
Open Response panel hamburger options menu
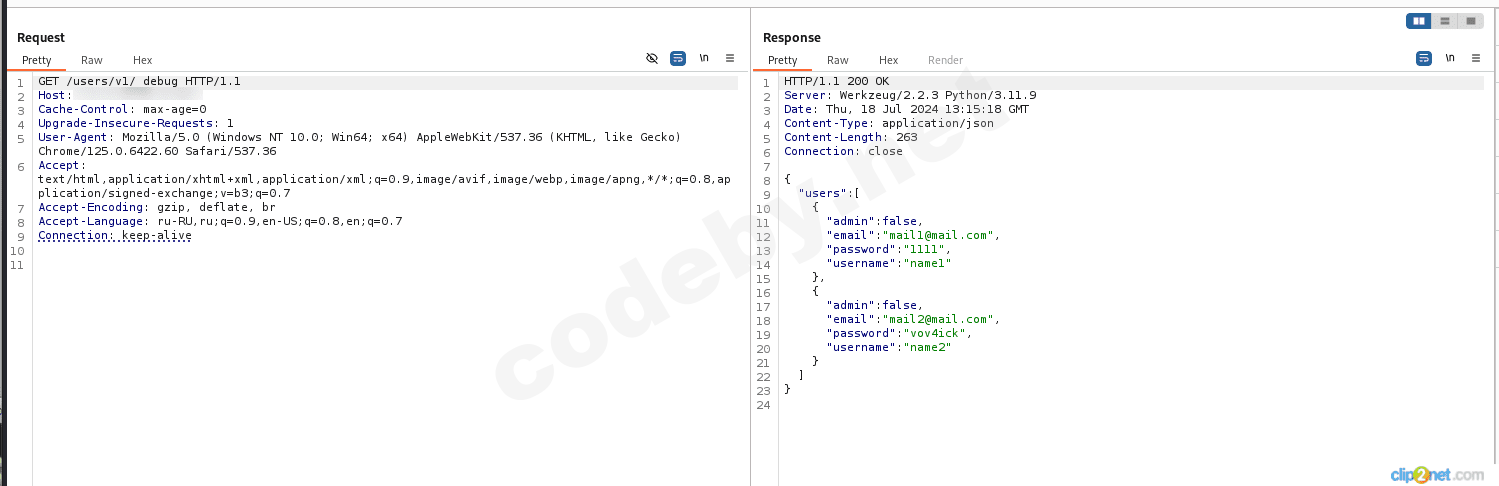tap(1476, 59)
